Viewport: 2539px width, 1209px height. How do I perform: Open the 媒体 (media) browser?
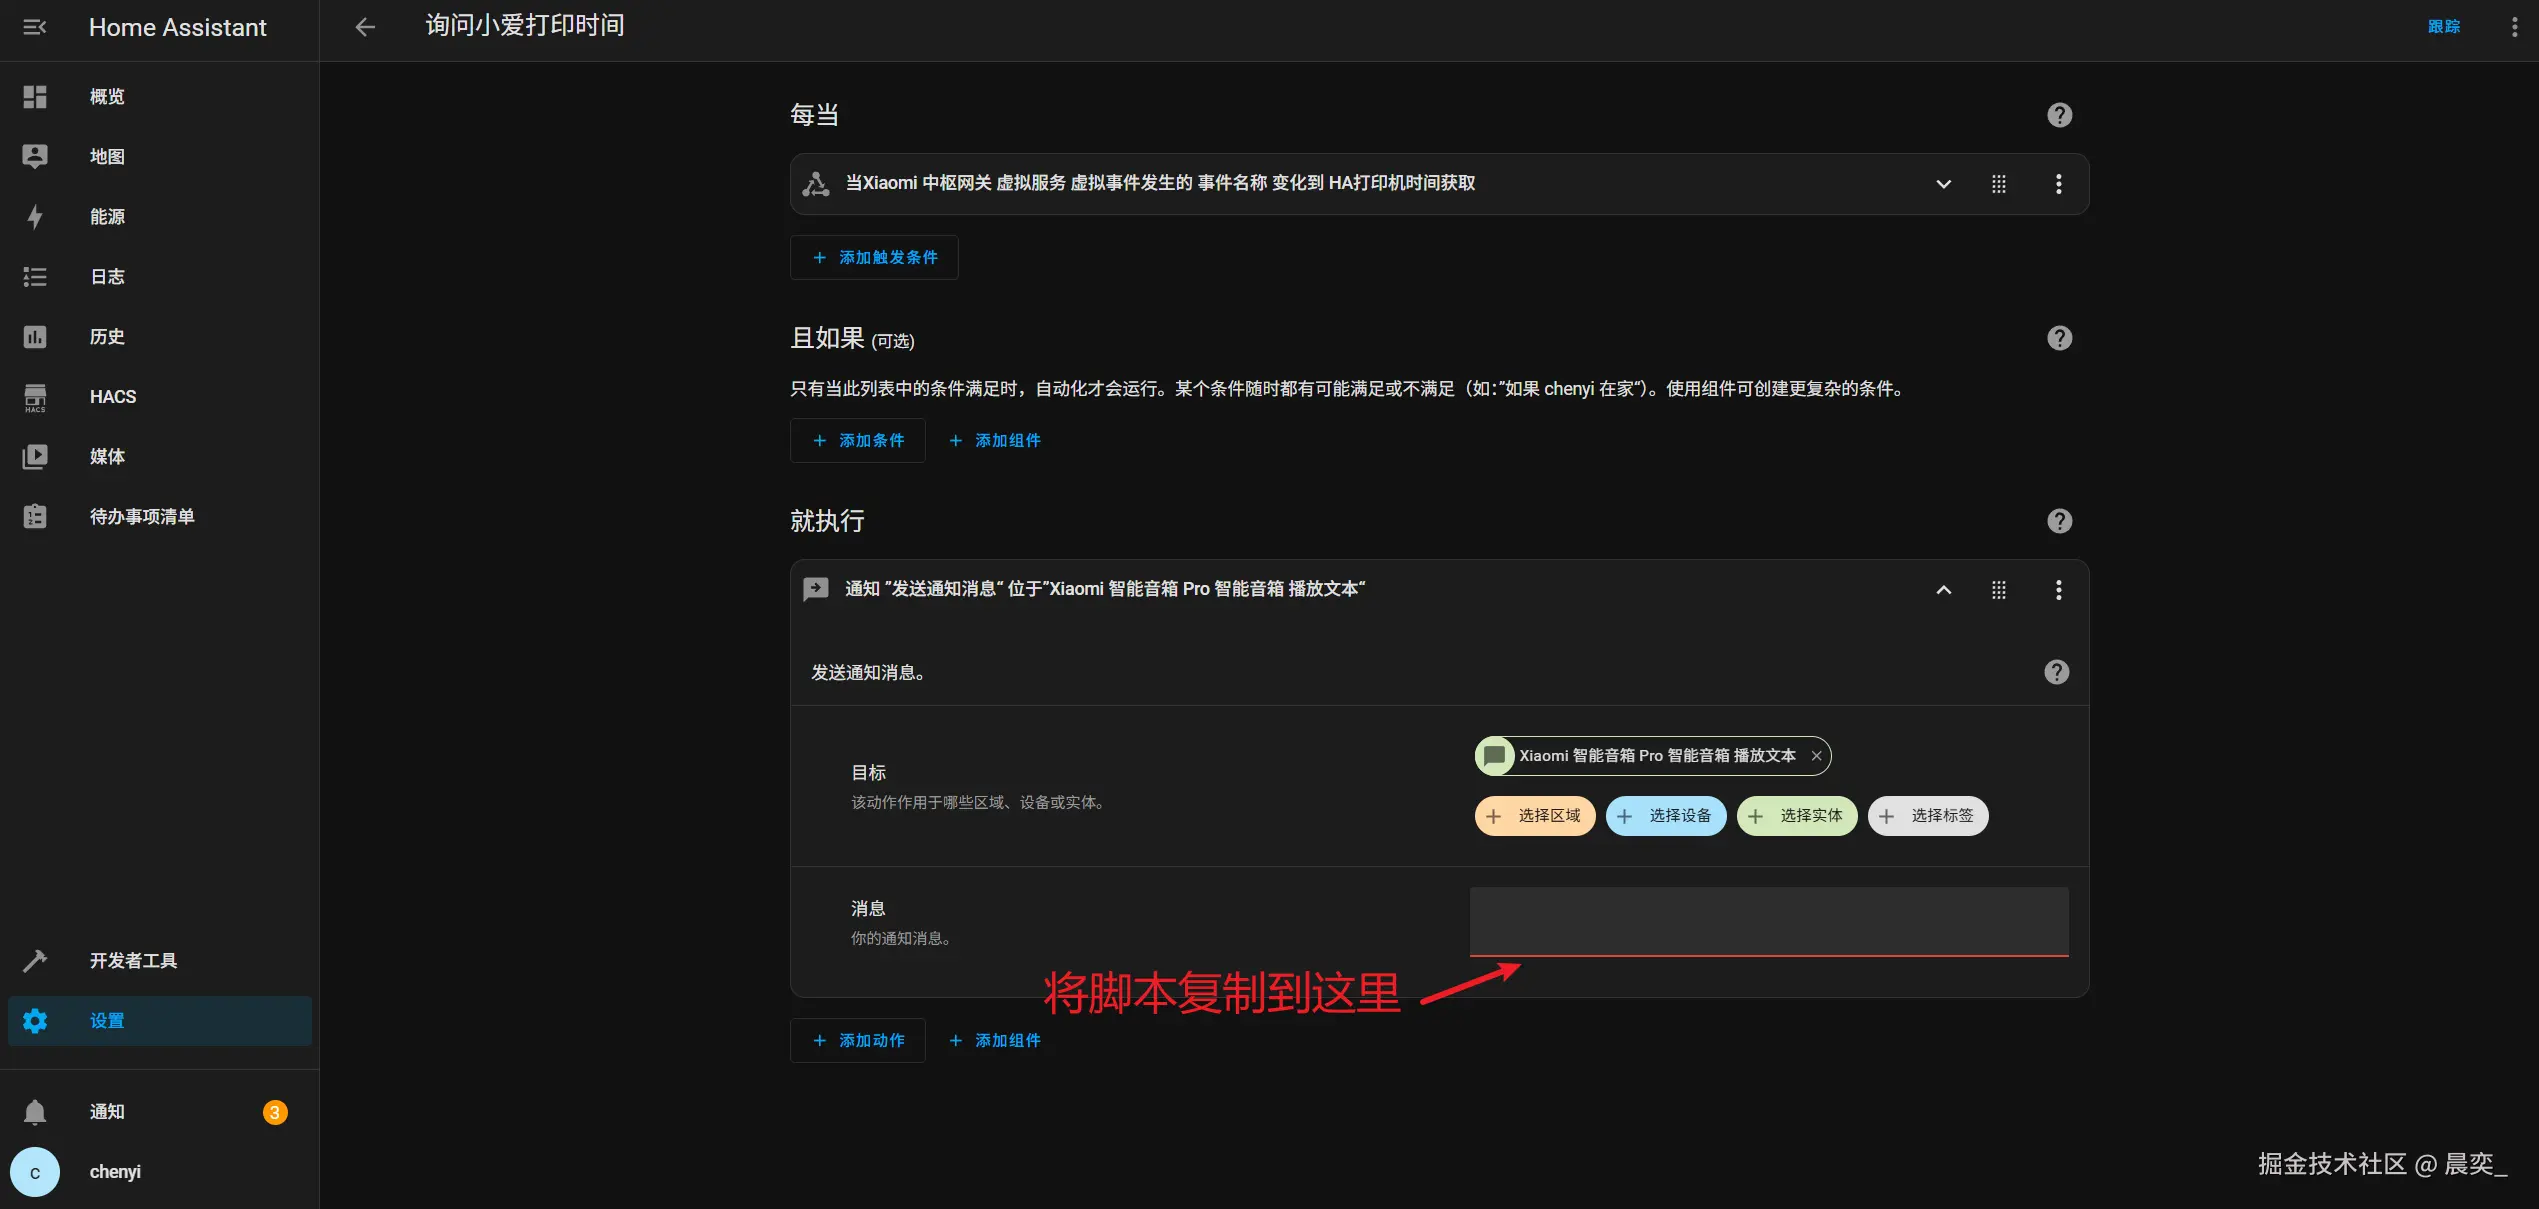tap(106, 456)
